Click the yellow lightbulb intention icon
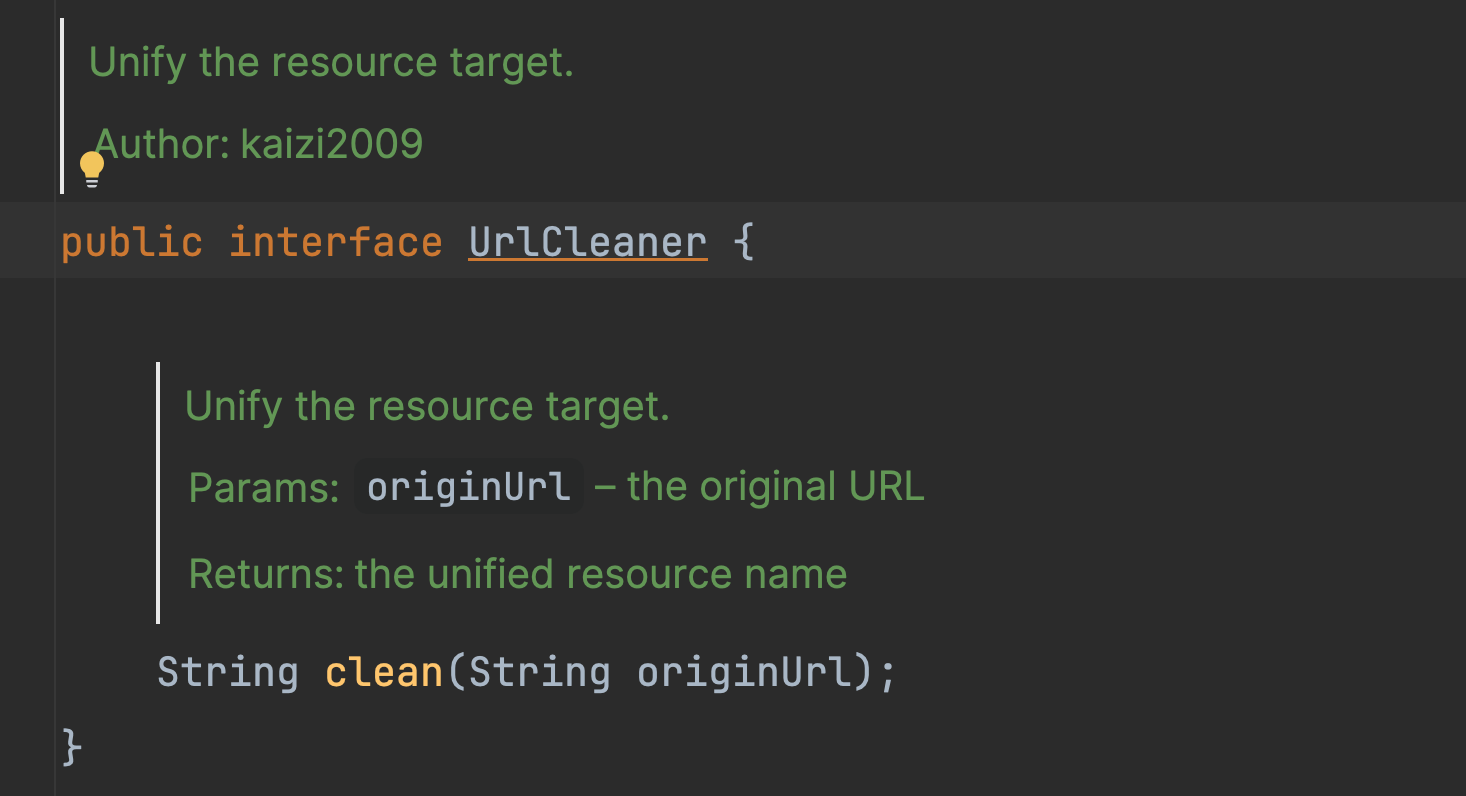The height and width of the screenshot is (796, 1466). point(92,169)
